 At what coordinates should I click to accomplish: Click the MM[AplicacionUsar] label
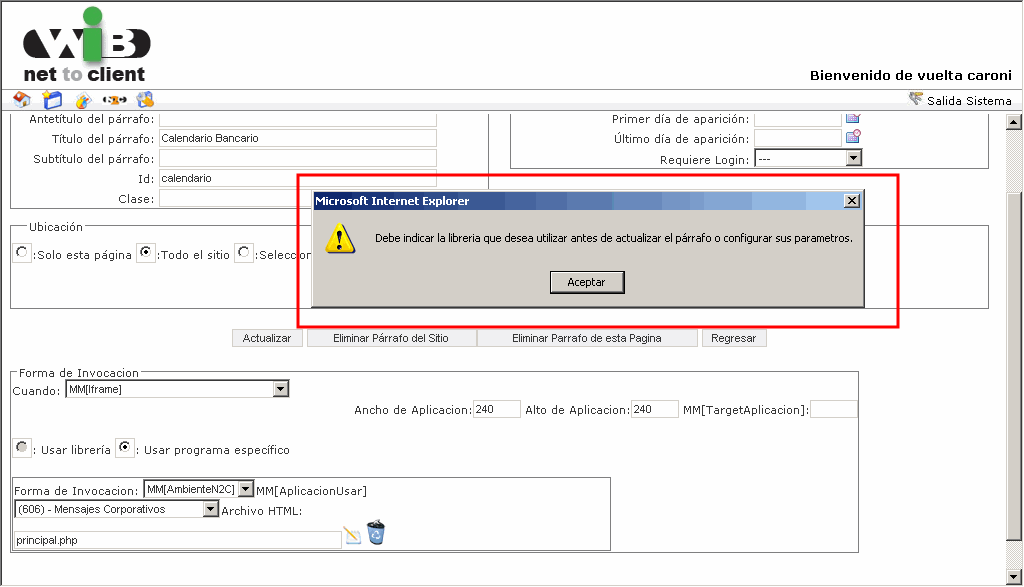(312, 491)
